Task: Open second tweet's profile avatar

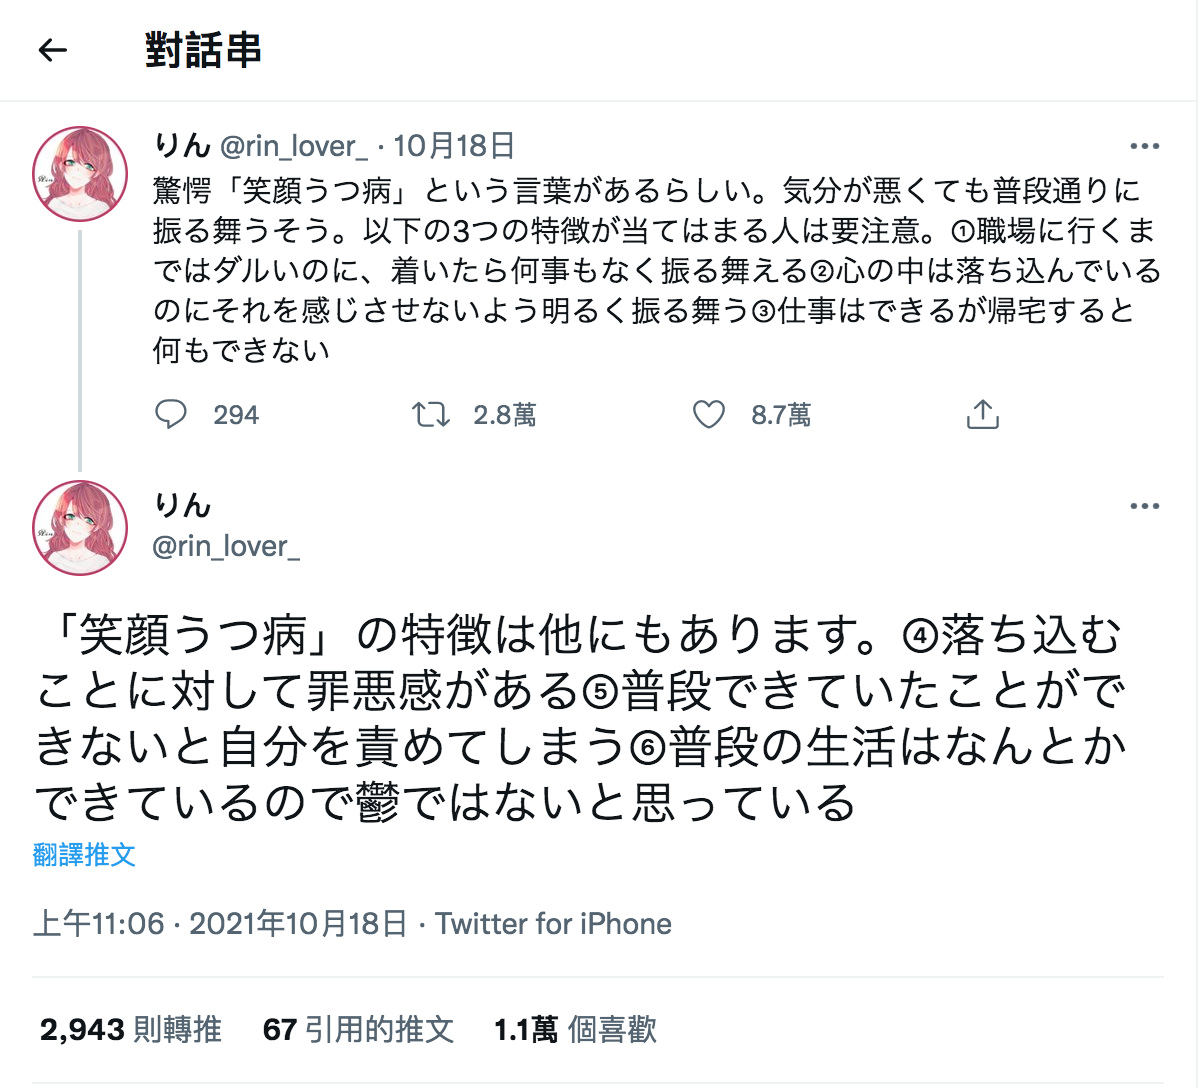Action: [81, 528]
